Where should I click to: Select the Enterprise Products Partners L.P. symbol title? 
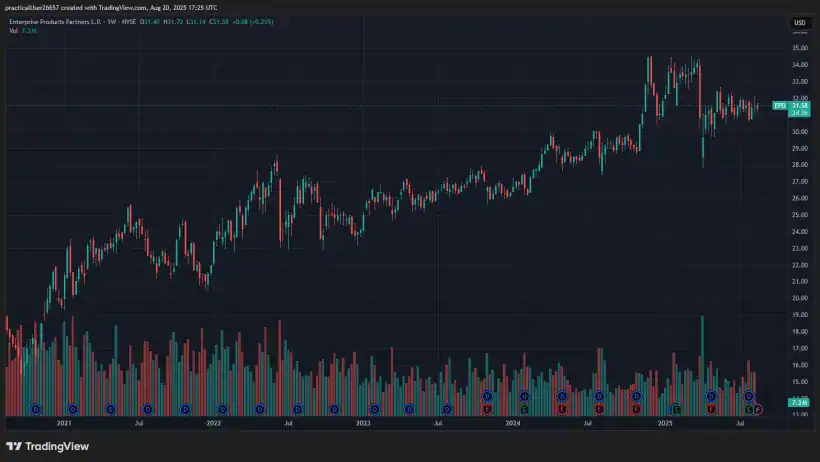coord(55,22)
